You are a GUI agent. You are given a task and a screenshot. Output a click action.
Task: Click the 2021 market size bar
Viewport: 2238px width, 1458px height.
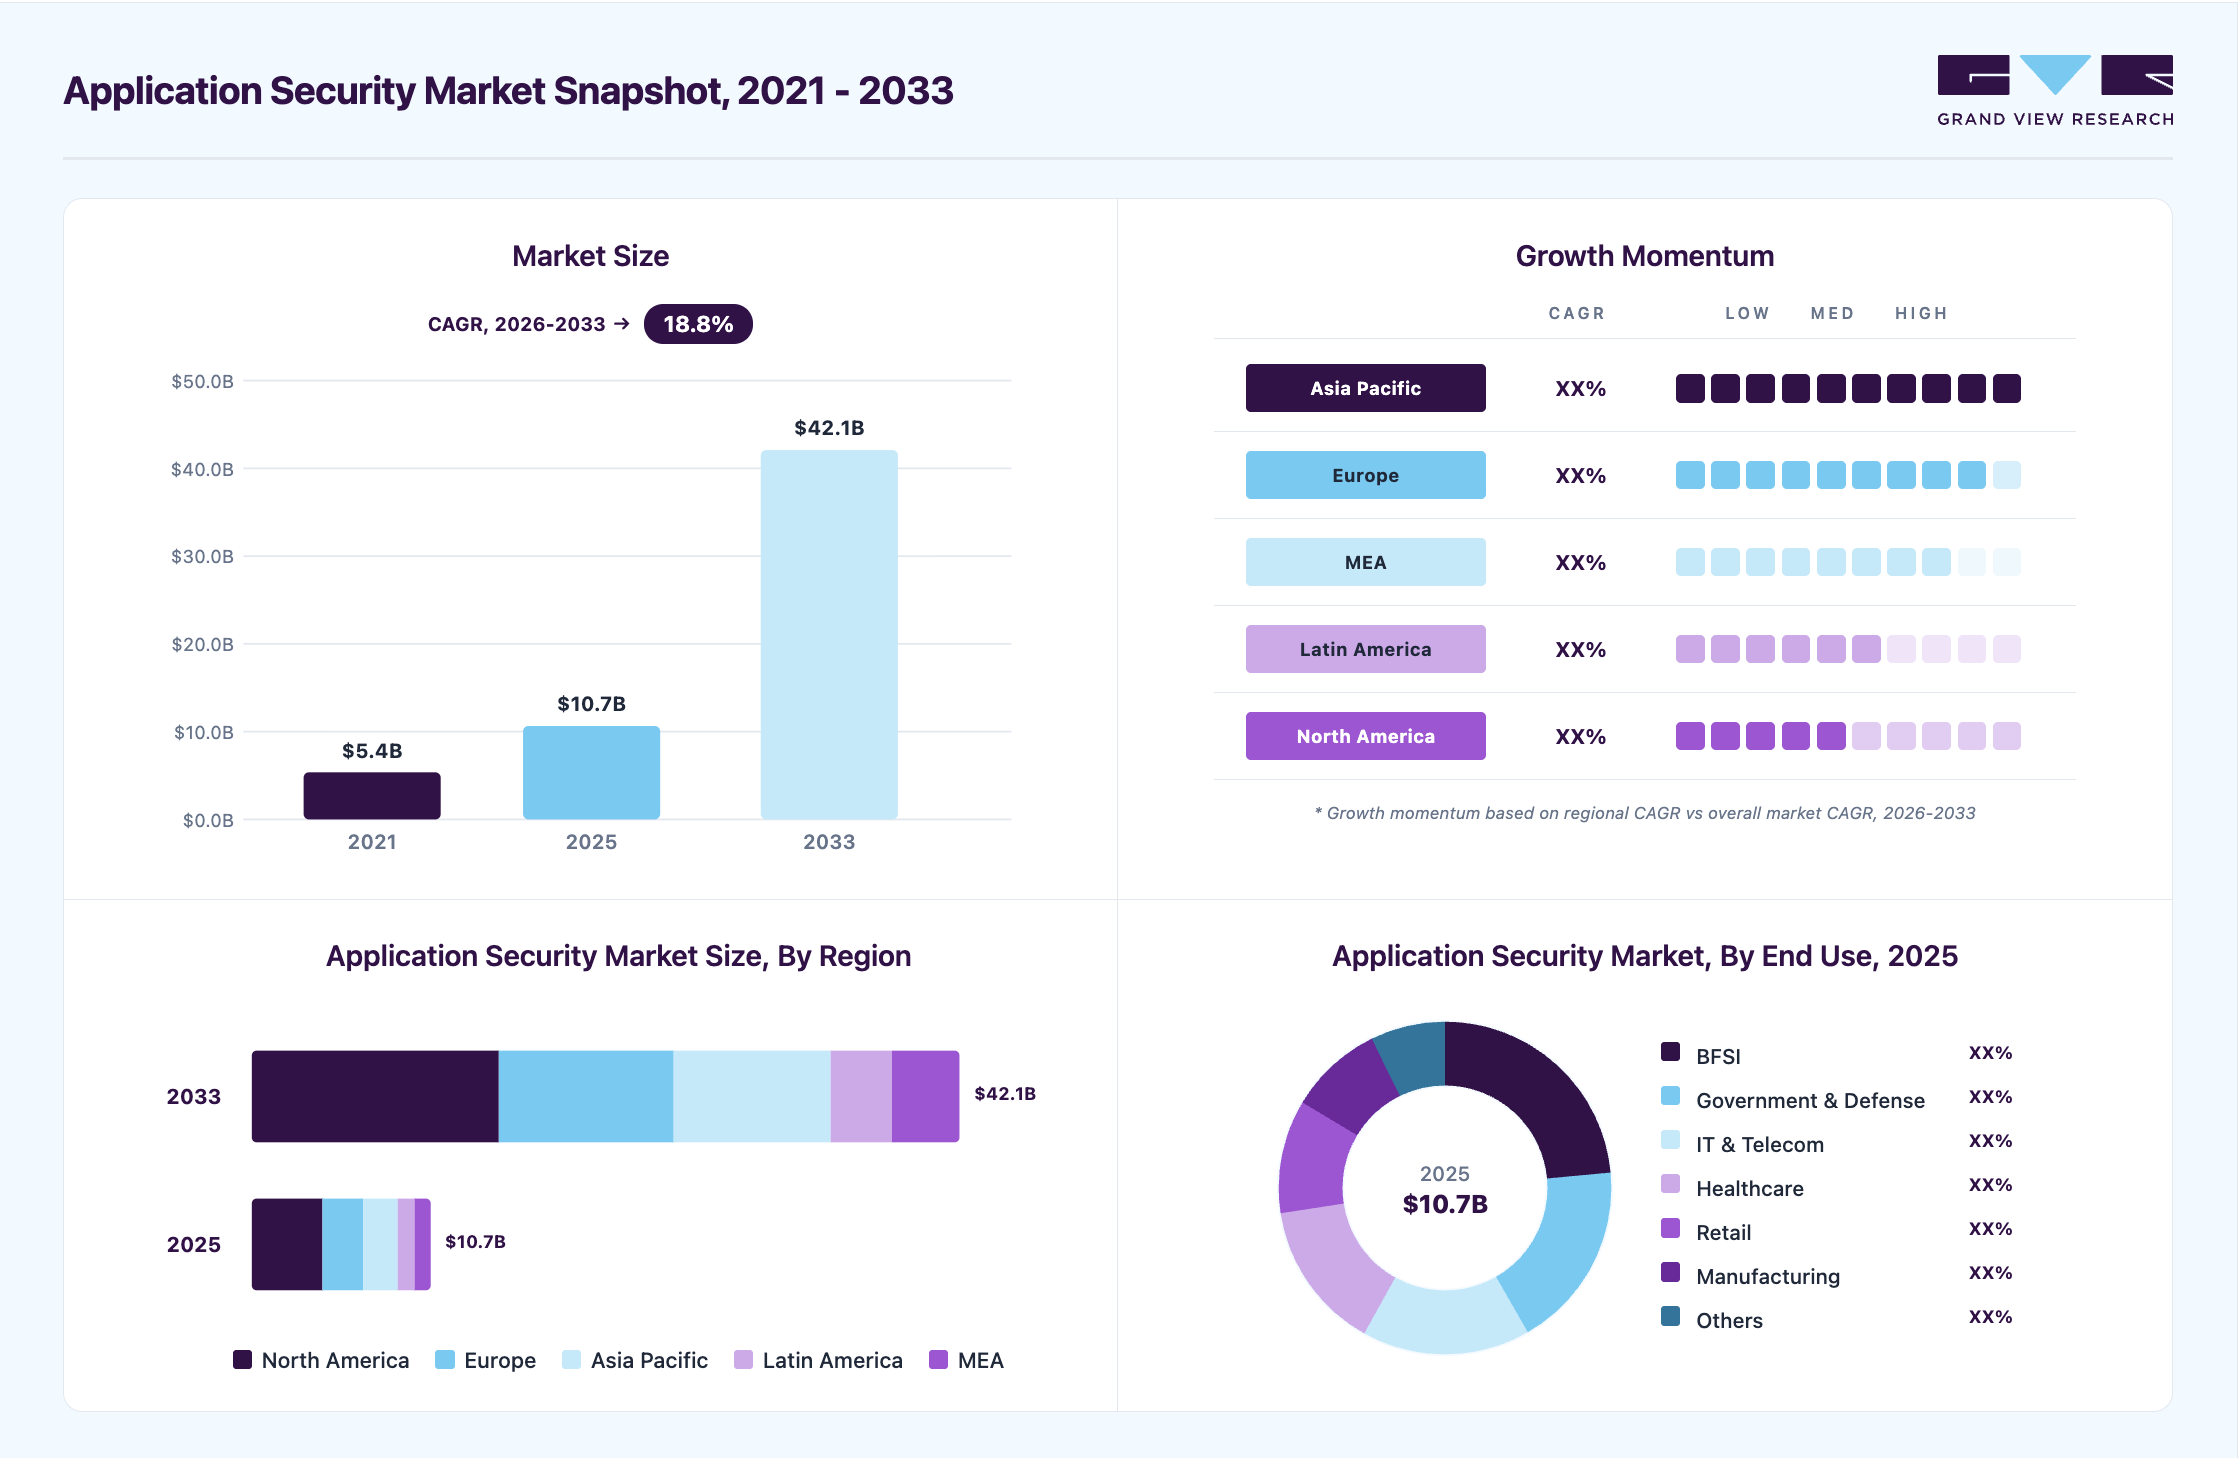coord(372,796)
